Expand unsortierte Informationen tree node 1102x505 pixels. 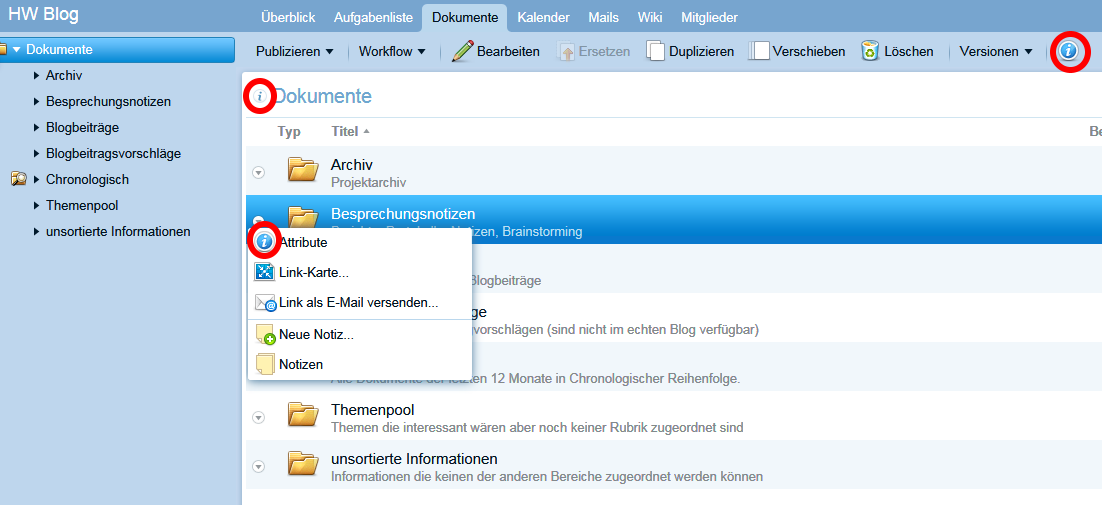tap(37, 231)
